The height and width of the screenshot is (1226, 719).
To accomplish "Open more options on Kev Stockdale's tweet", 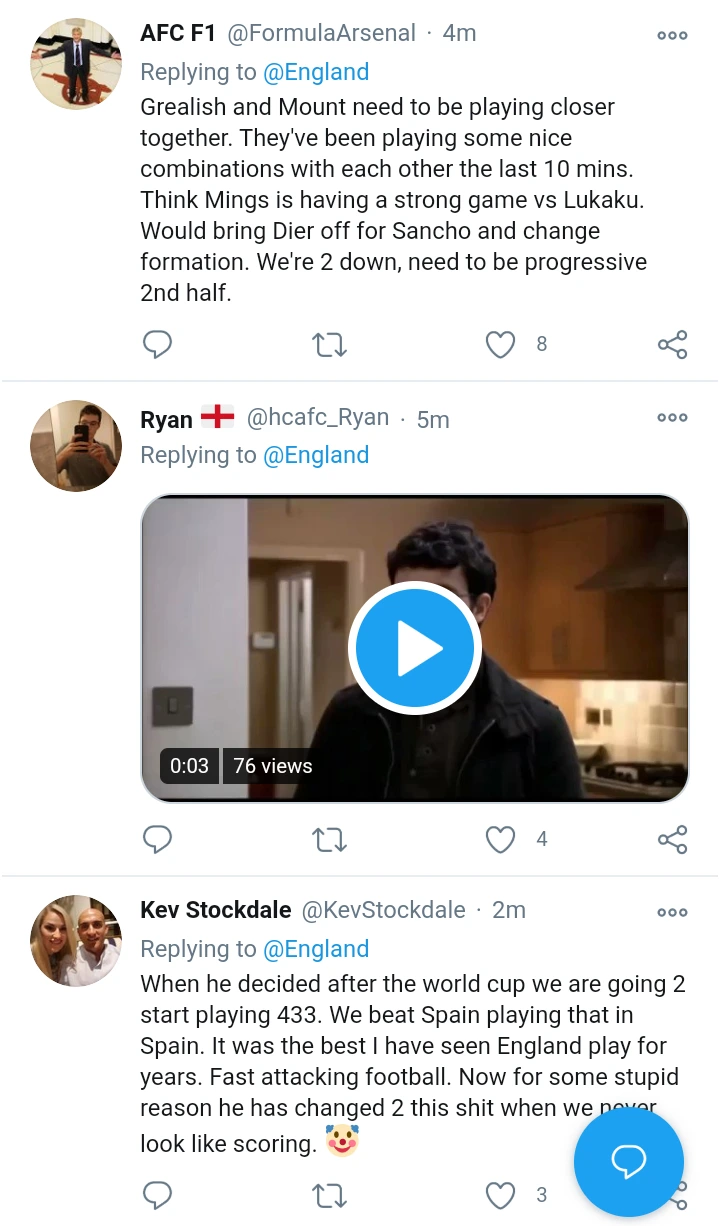I will tap(672, 912).
